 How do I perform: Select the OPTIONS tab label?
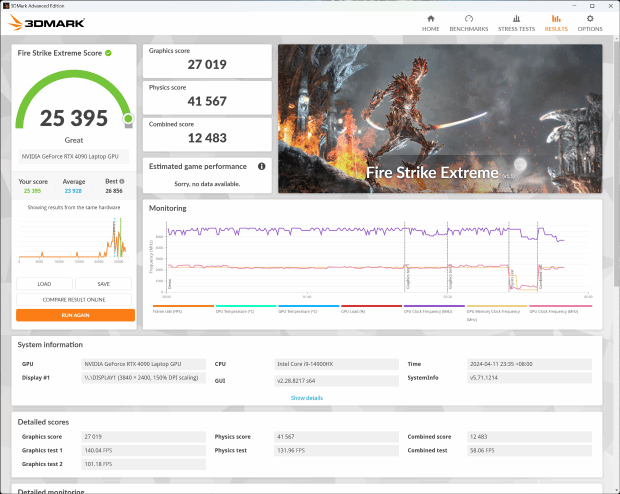tap(590, 29)
